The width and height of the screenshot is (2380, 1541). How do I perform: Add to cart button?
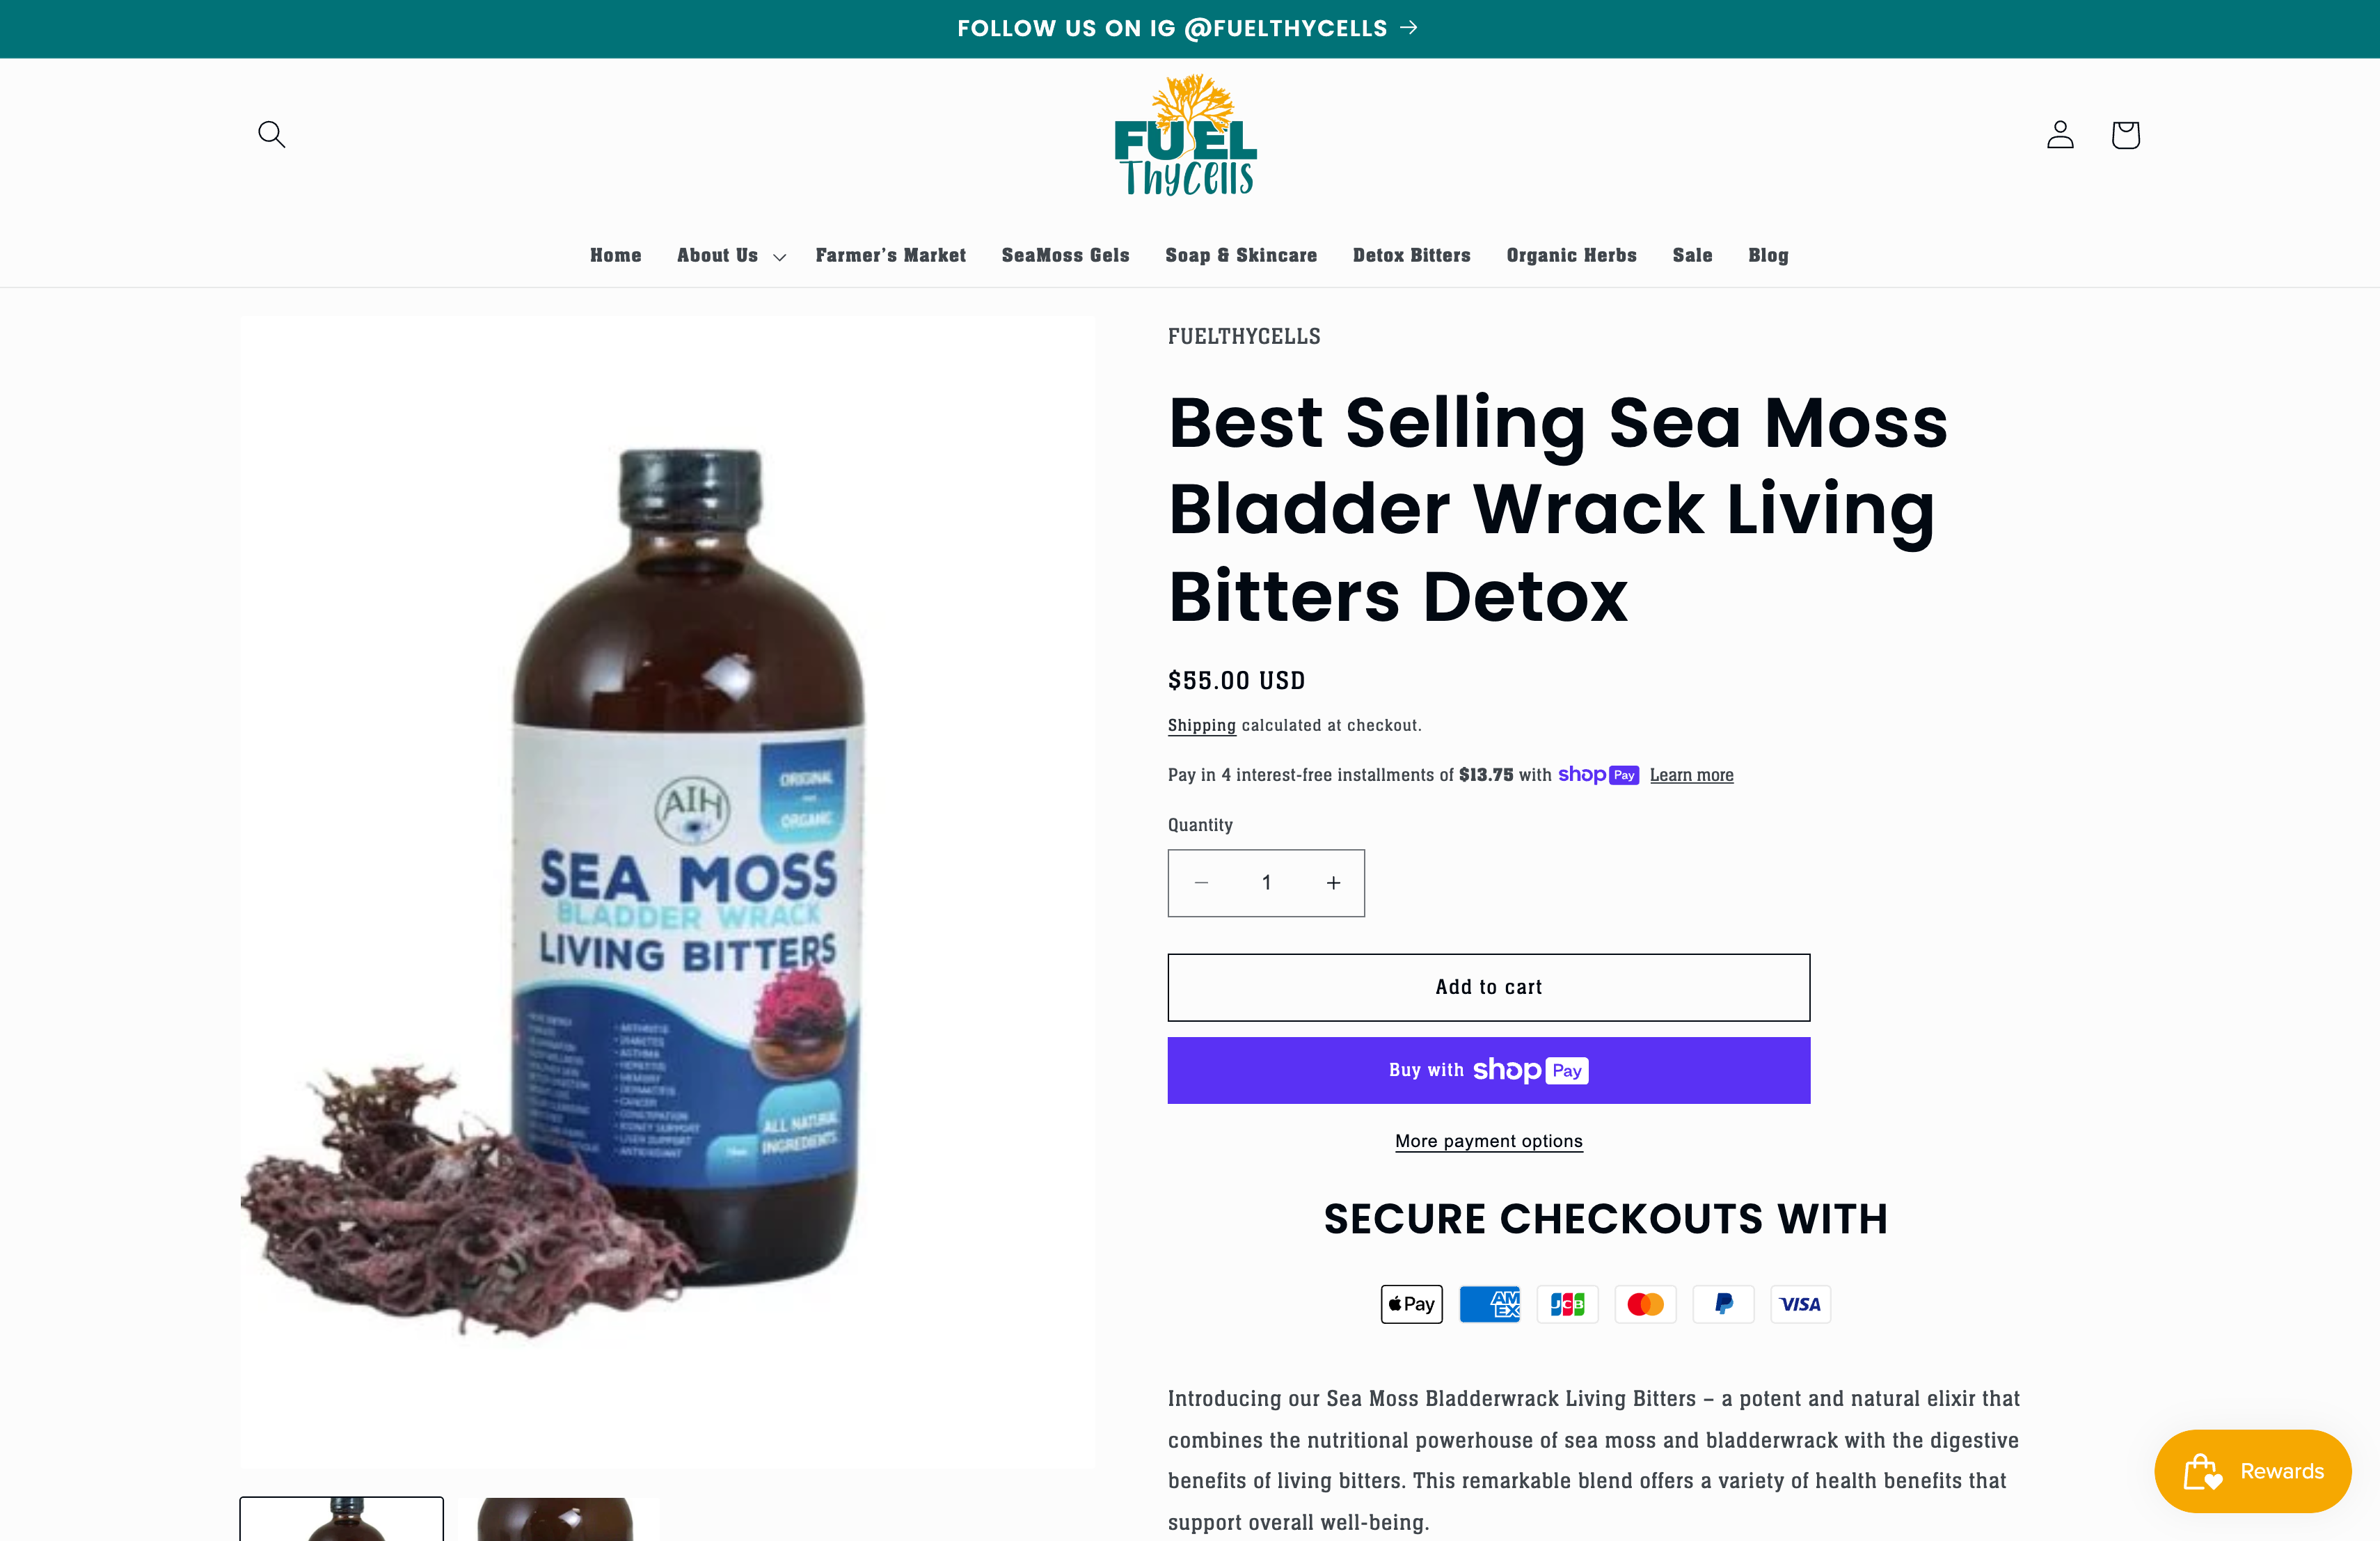click(1488, 987)
